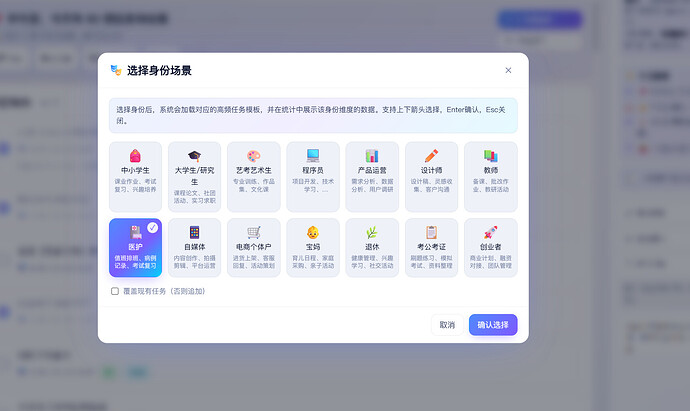Select the 创业者 rocket icon
The width and height of the screenshot is (690, 411).
coord(491,232)
